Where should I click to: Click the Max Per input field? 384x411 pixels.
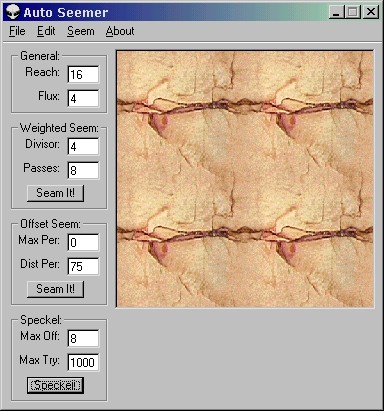tap(83, 242)
